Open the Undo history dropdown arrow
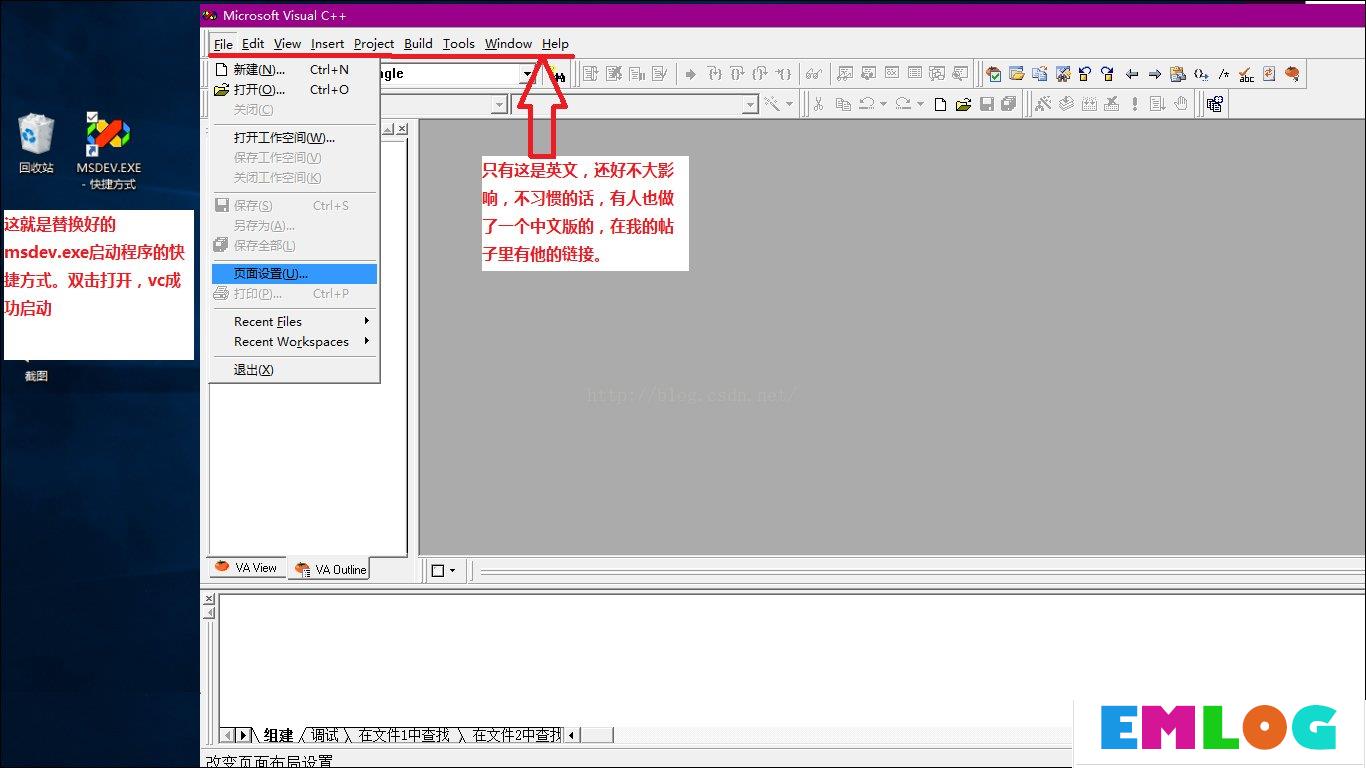 point(883,104)
